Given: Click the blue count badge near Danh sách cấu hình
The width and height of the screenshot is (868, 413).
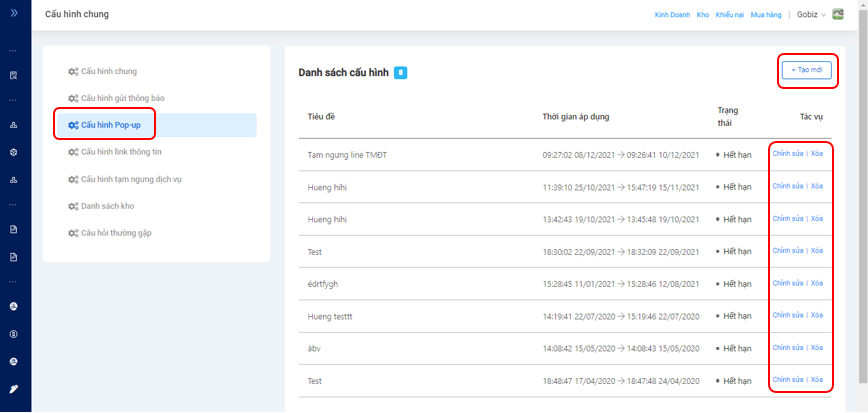Looking at the screenshot, I should (x=400, y=73).
